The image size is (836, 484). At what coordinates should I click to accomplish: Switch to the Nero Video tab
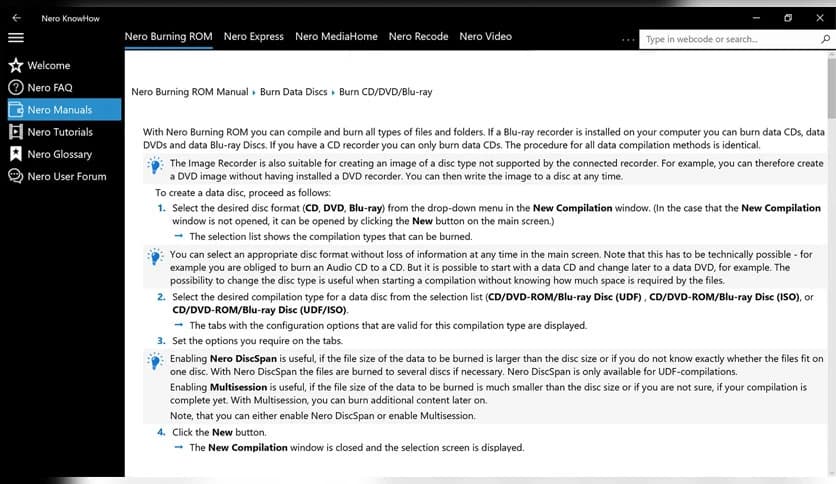pos(486,37)
